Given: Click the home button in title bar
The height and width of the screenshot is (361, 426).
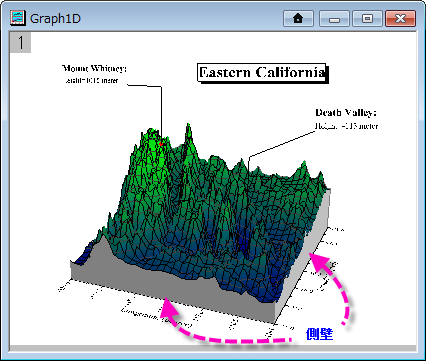Looking at the screenshot, I should click(298, 18).
